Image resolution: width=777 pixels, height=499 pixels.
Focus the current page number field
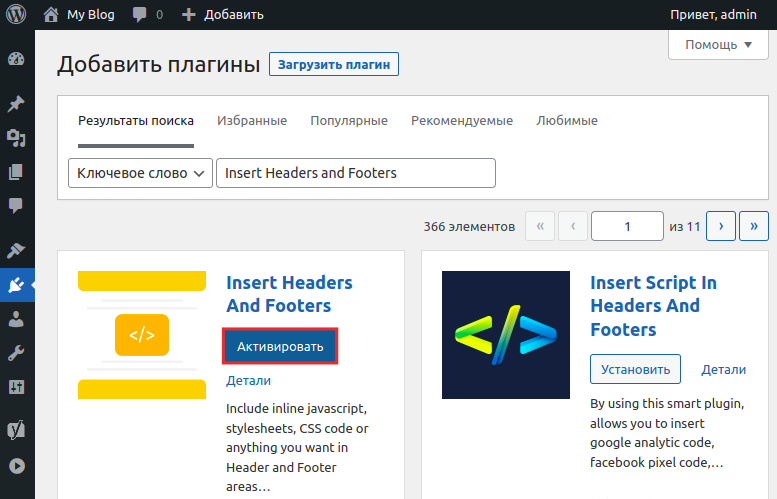coord(627,226)
